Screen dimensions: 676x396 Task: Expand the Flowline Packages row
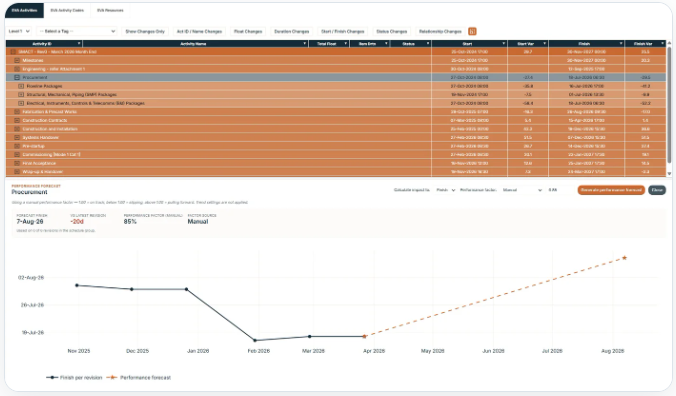[21, 86]
